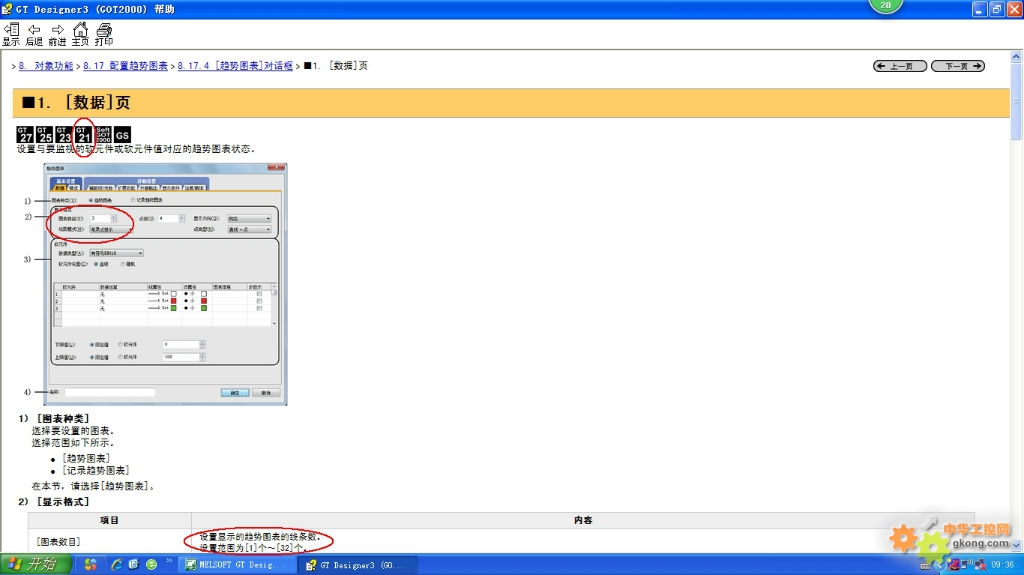This screenshot has width=1024, height=575.
Task: Go back with the 后退 toolbar icon
Action: (x=34, y=35)
